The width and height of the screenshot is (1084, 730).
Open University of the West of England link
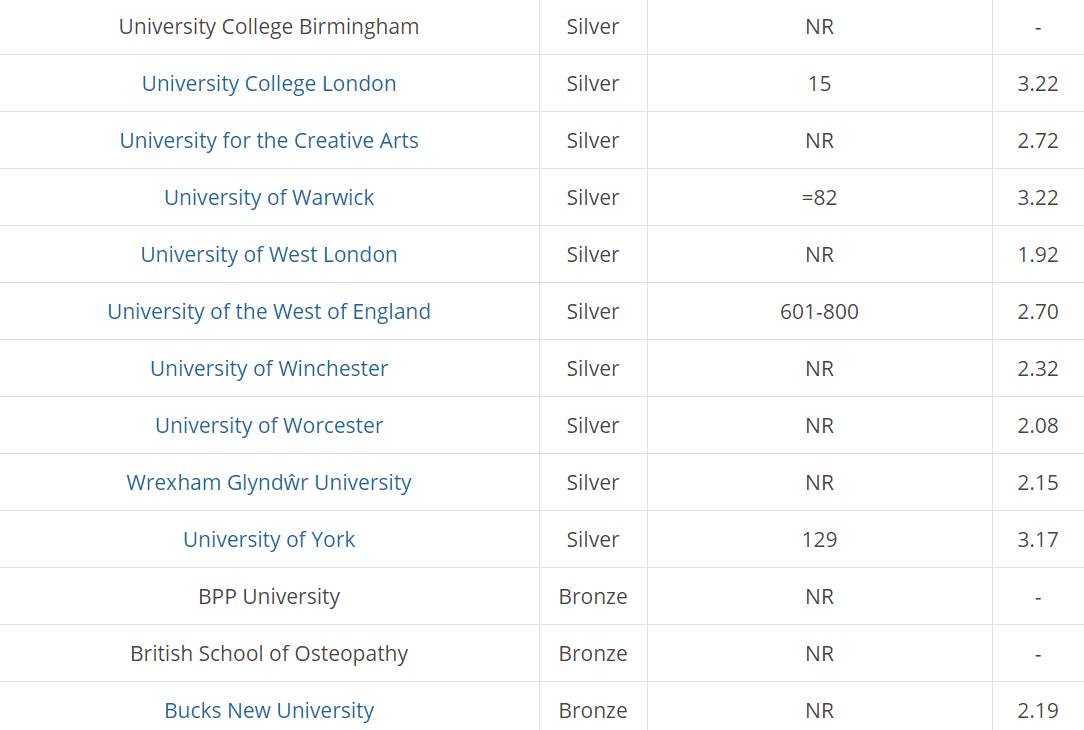[269, 312]
